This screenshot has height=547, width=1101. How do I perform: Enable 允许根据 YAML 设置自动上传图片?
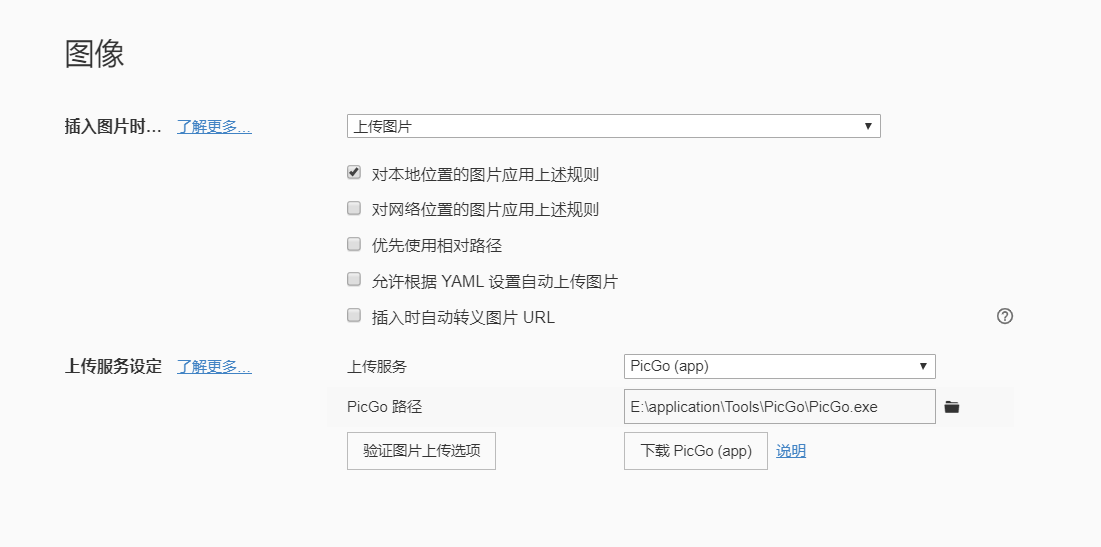click(x=354, y=280)
